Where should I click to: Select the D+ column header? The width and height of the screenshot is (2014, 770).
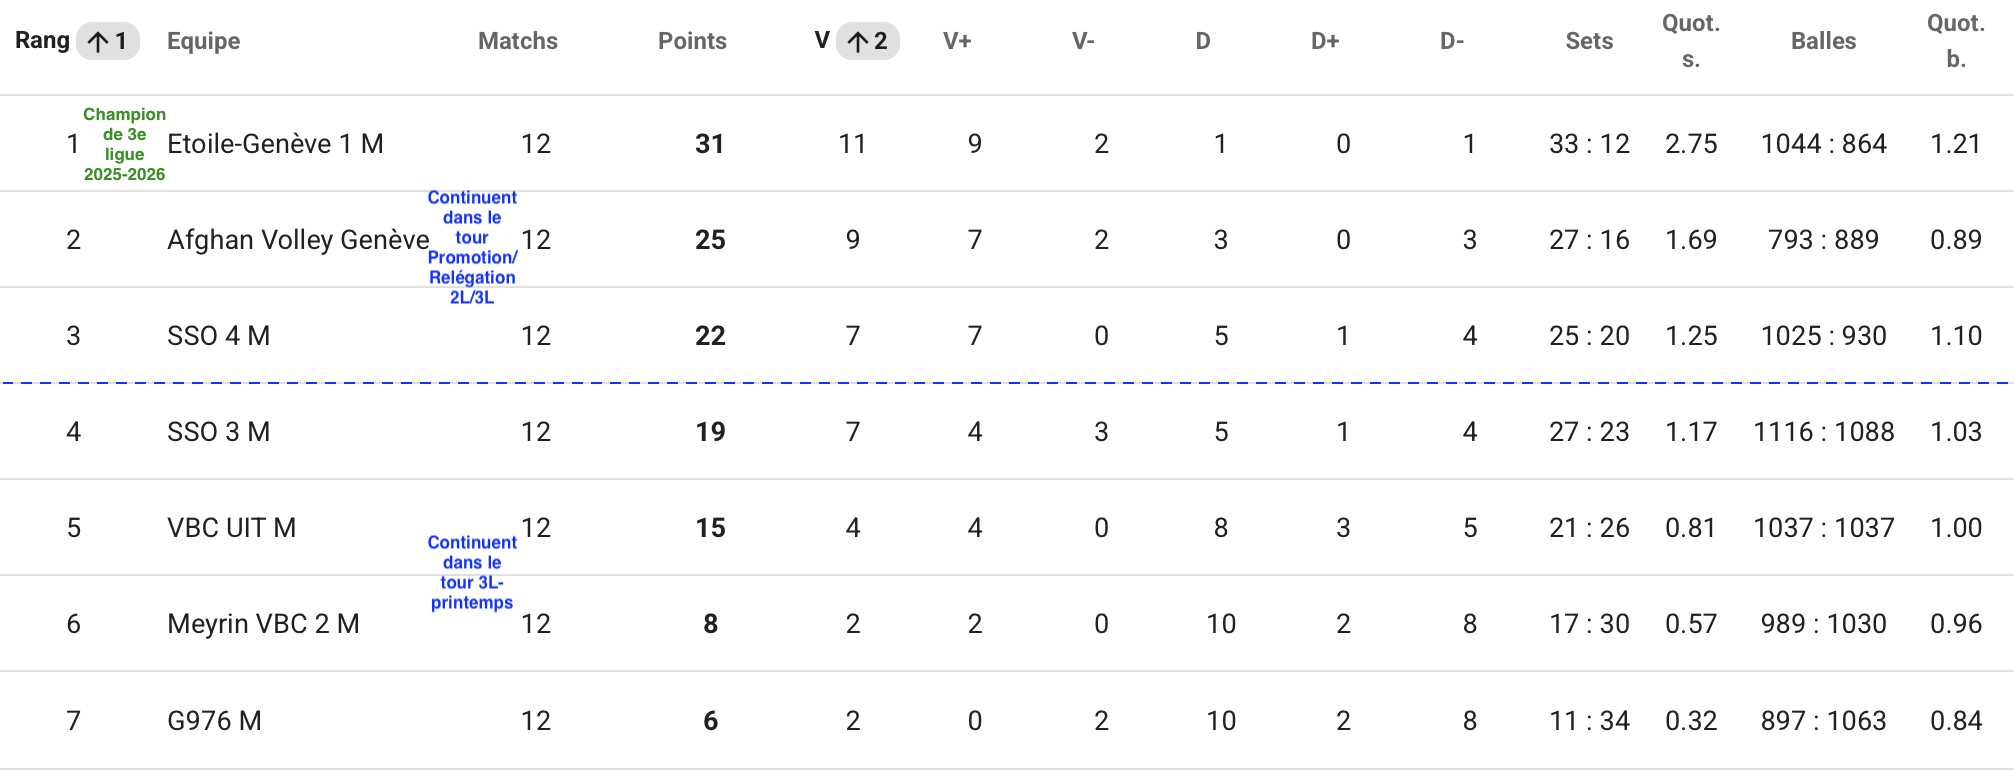[1325, 41]
